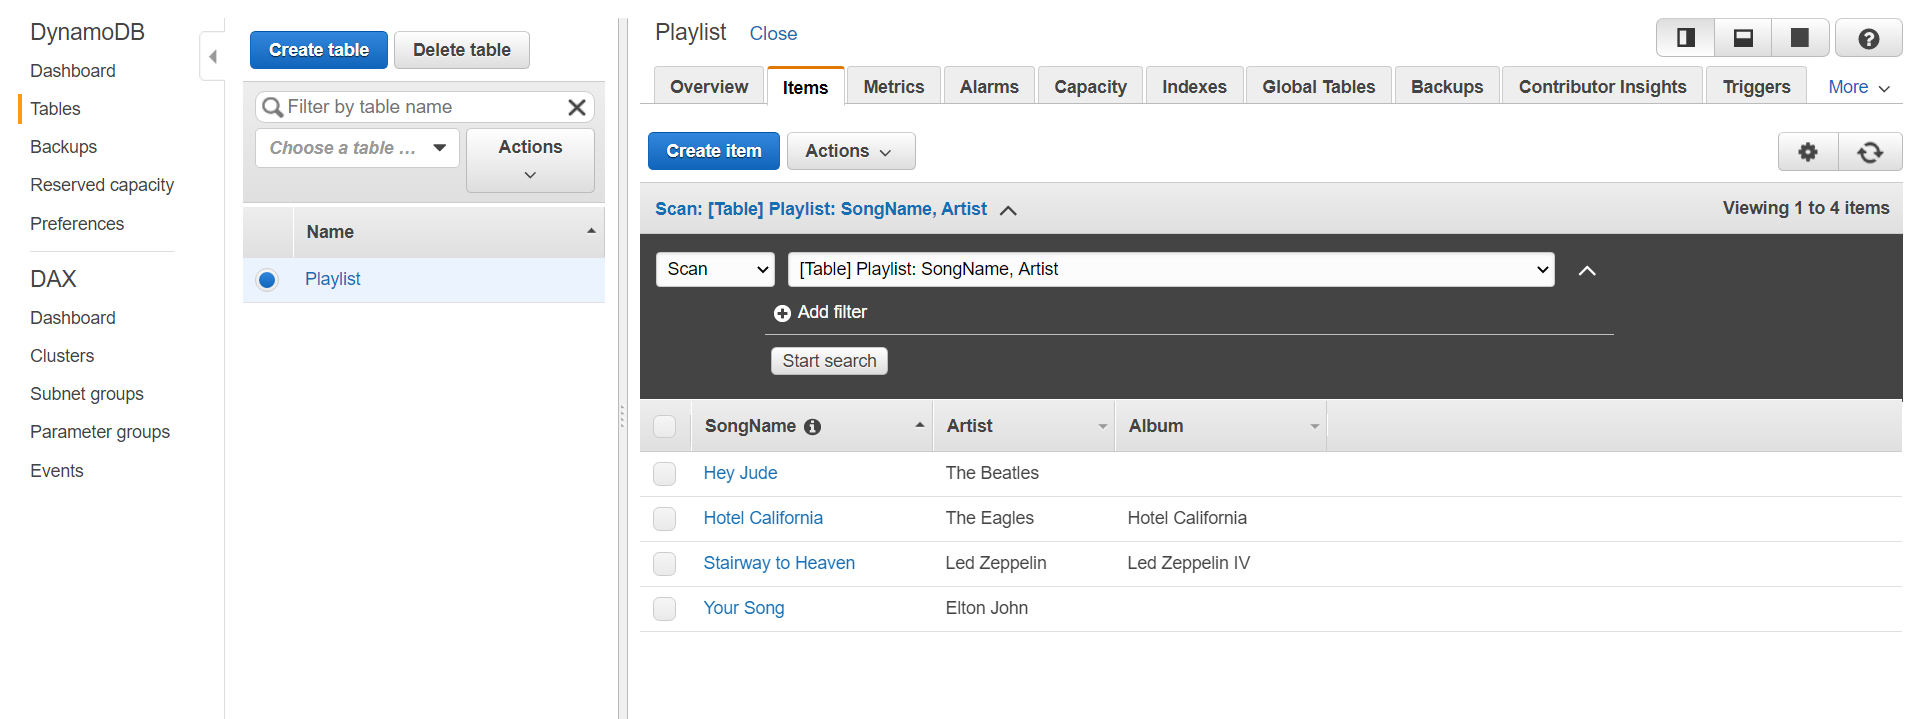The image size is (1920, 719).
Task: Expand the More tabs menu
Action: point(1859,87)
